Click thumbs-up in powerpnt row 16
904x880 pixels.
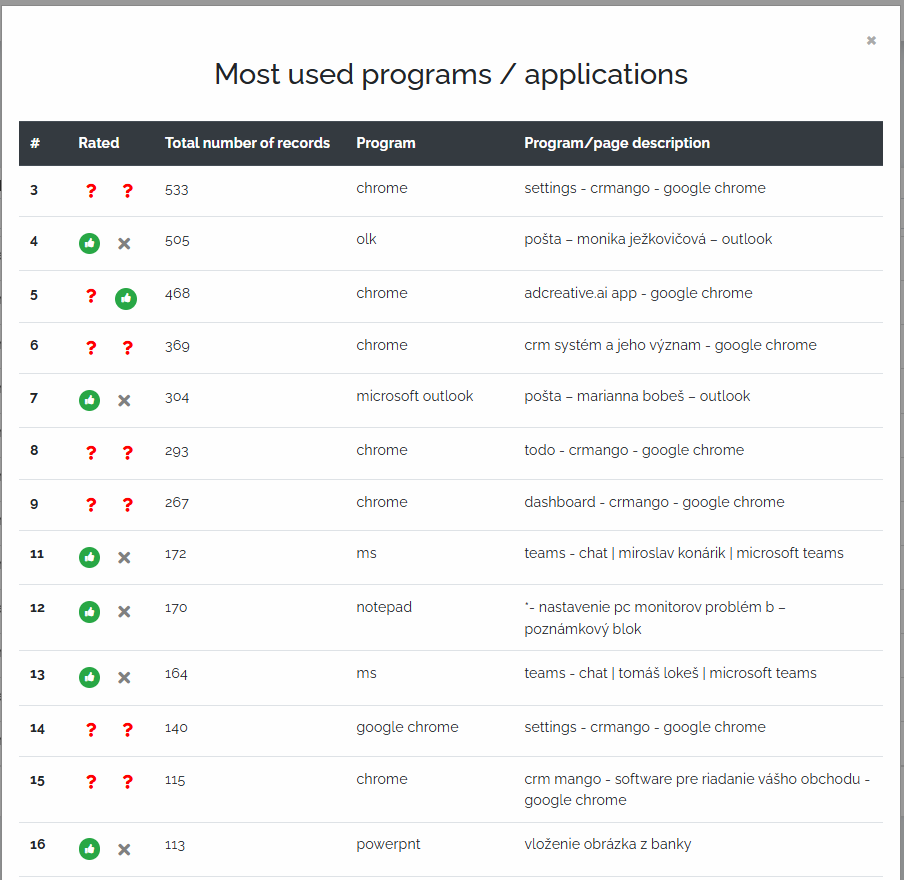pyautogui.click(x=89, y=849)
